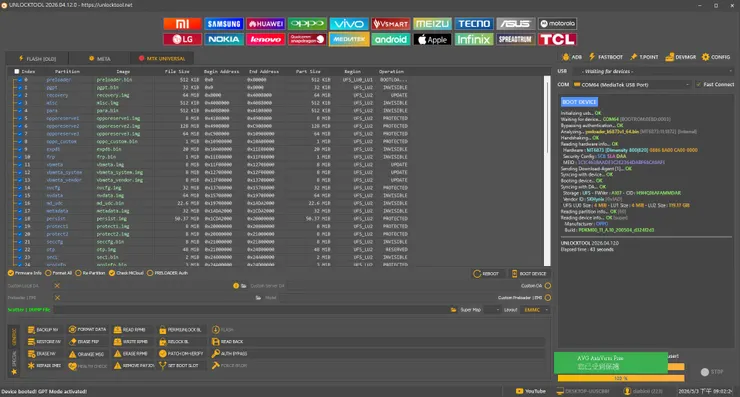Enable the Custom DA option
The width and height of the screenshot is (740, 397).
click(x=548, y=286)
